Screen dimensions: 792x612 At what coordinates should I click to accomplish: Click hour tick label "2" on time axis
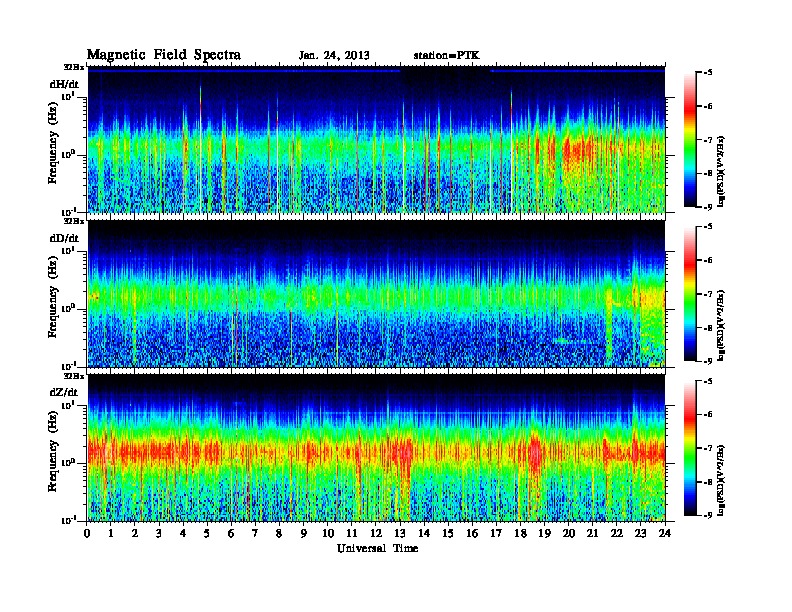click(135, 533)
